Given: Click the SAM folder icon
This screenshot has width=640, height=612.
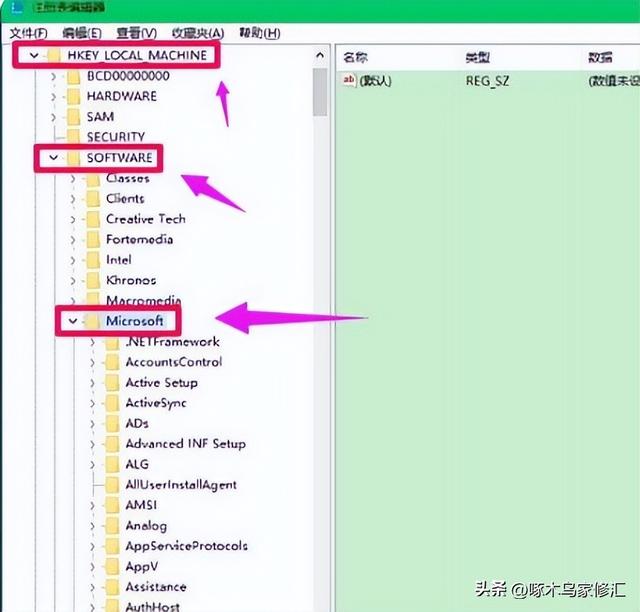Looking at the screenshot, I should tap(73, 117).
